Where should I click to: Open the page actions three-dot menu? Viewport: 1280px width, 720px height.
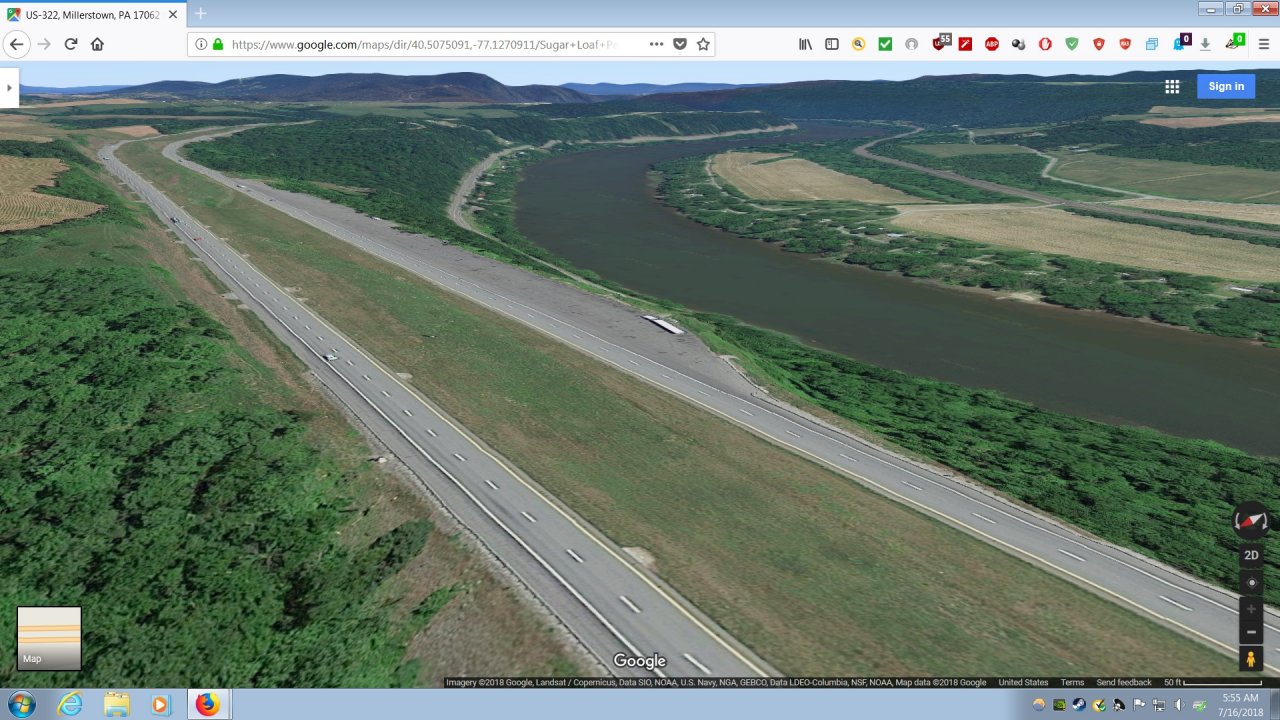point(656,44)
